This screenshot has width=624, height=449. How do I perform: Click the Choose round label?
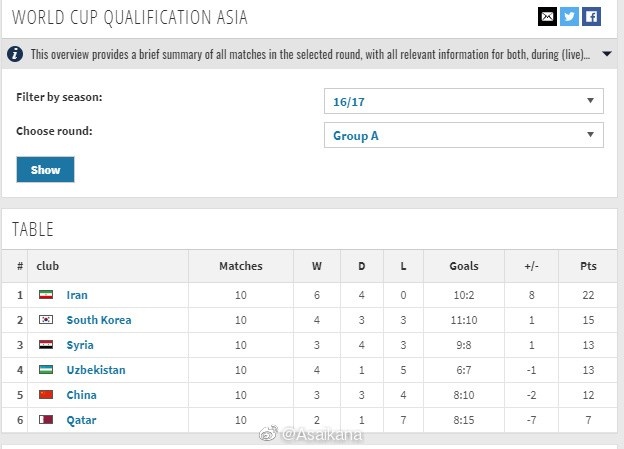tap(54, 131)
